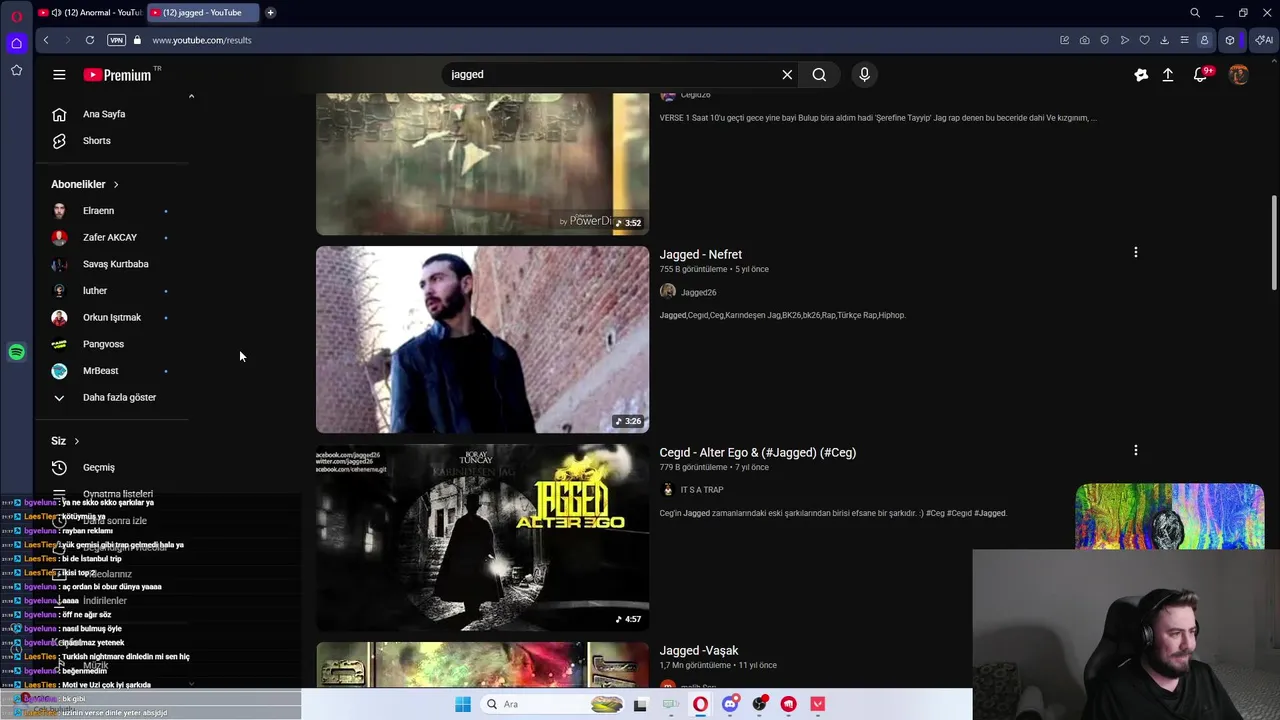Go back with the browser back arrow
This screenshot has width=1280, height=720.
[x=46, y=40]
